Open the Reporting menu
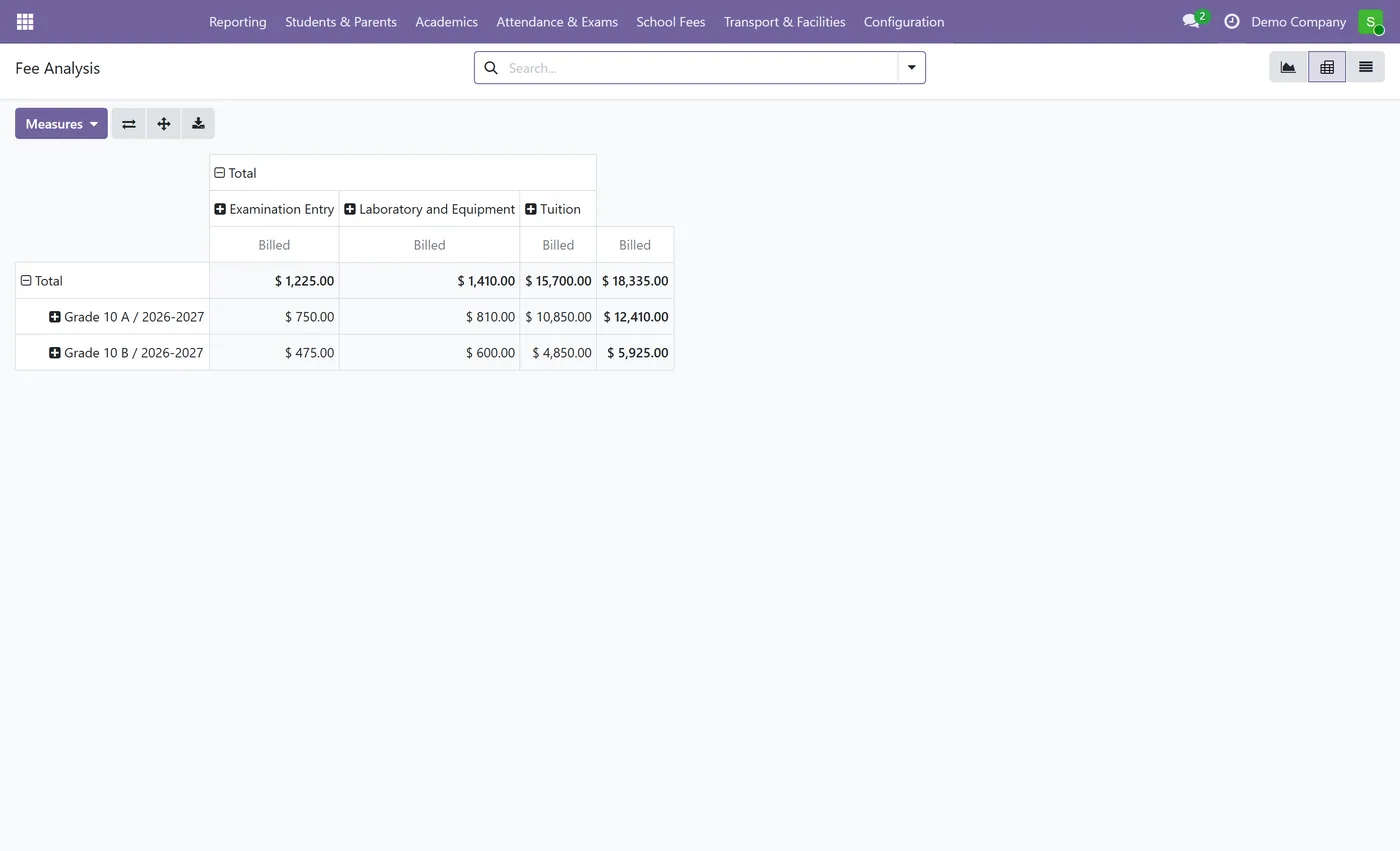The height and width of the screenshot is (851, 1400). [238, 21]
